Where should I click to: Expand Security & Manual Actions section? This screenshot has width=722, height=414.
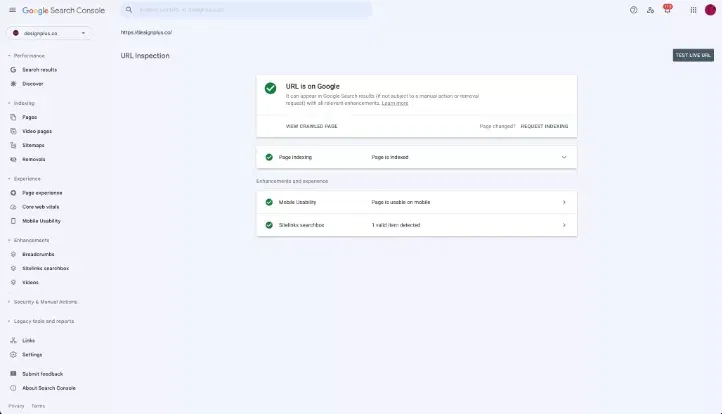tap(43, 302)
